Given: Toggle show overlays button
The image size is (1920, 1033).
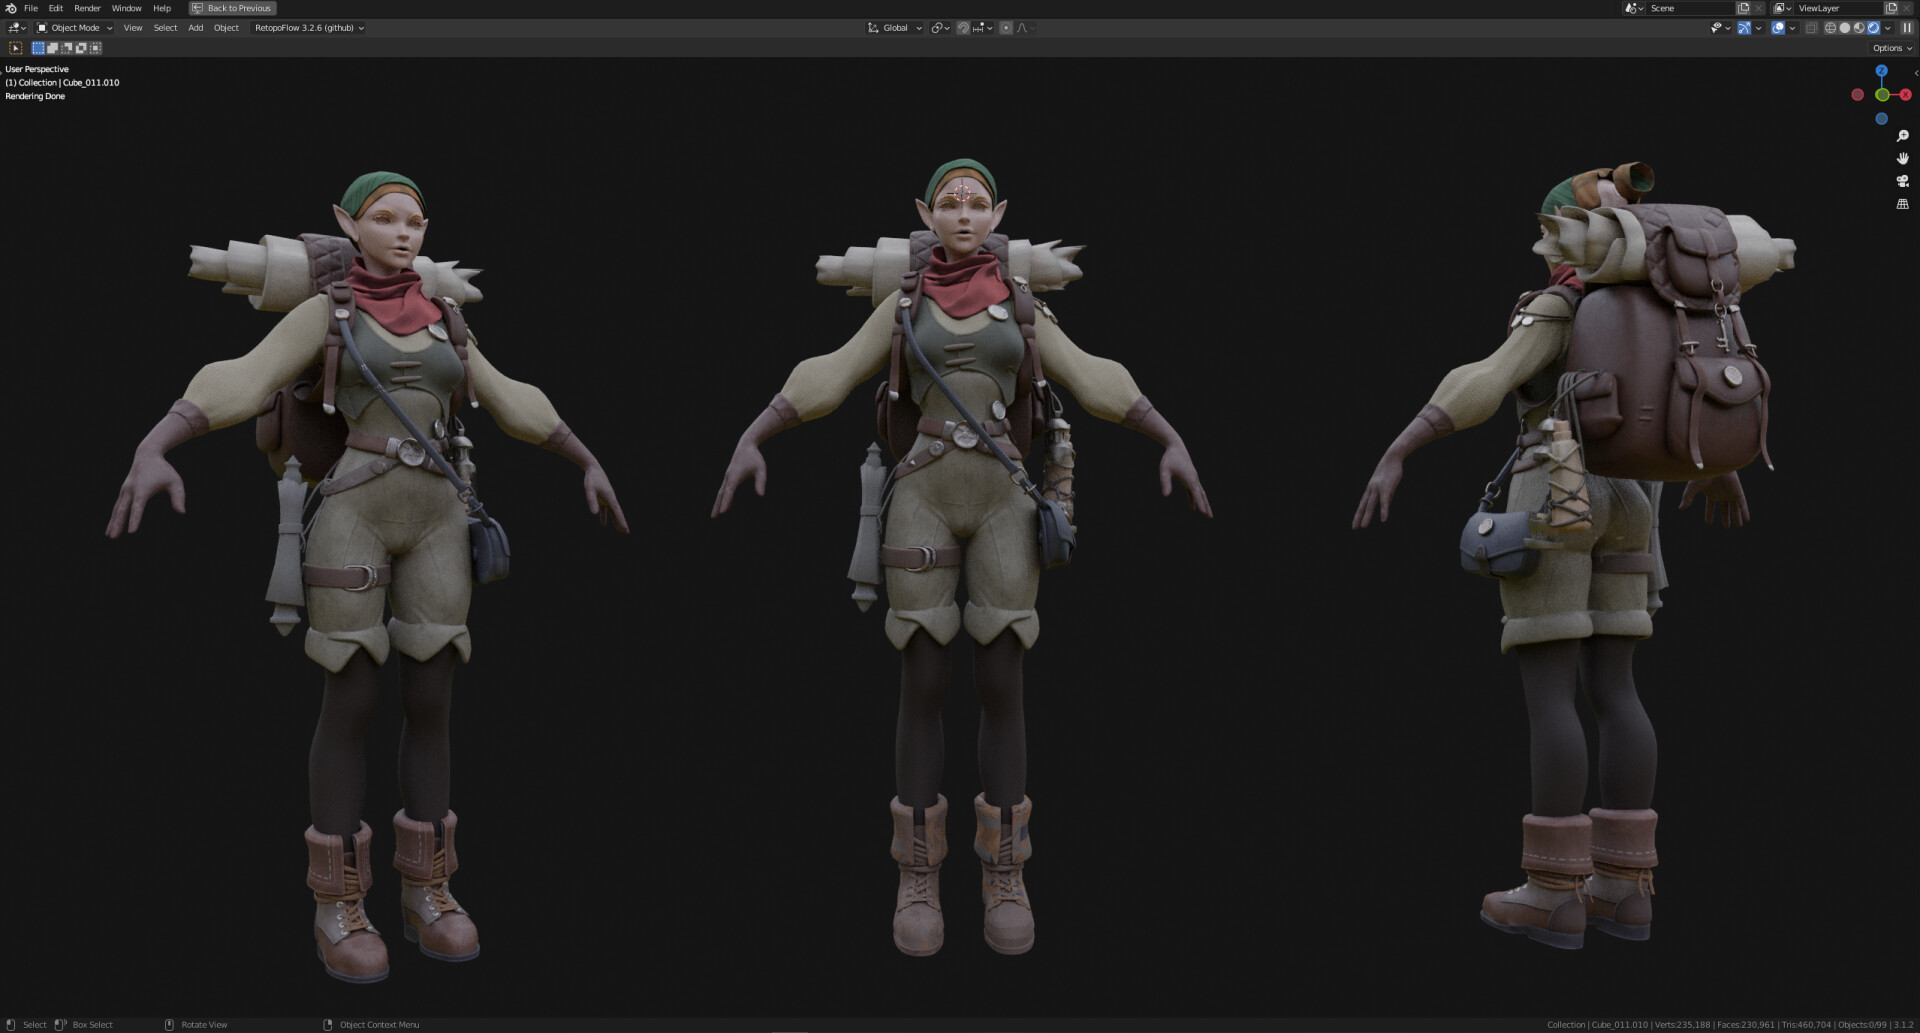Looking at the screenshot, I should [1778, 28].
